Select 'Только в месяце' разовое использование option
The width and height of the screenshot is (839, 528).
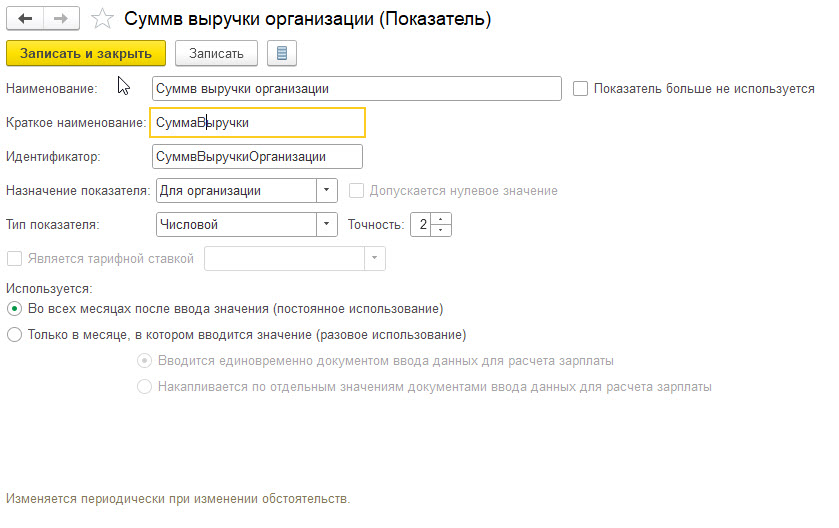[x=14, y=335]
